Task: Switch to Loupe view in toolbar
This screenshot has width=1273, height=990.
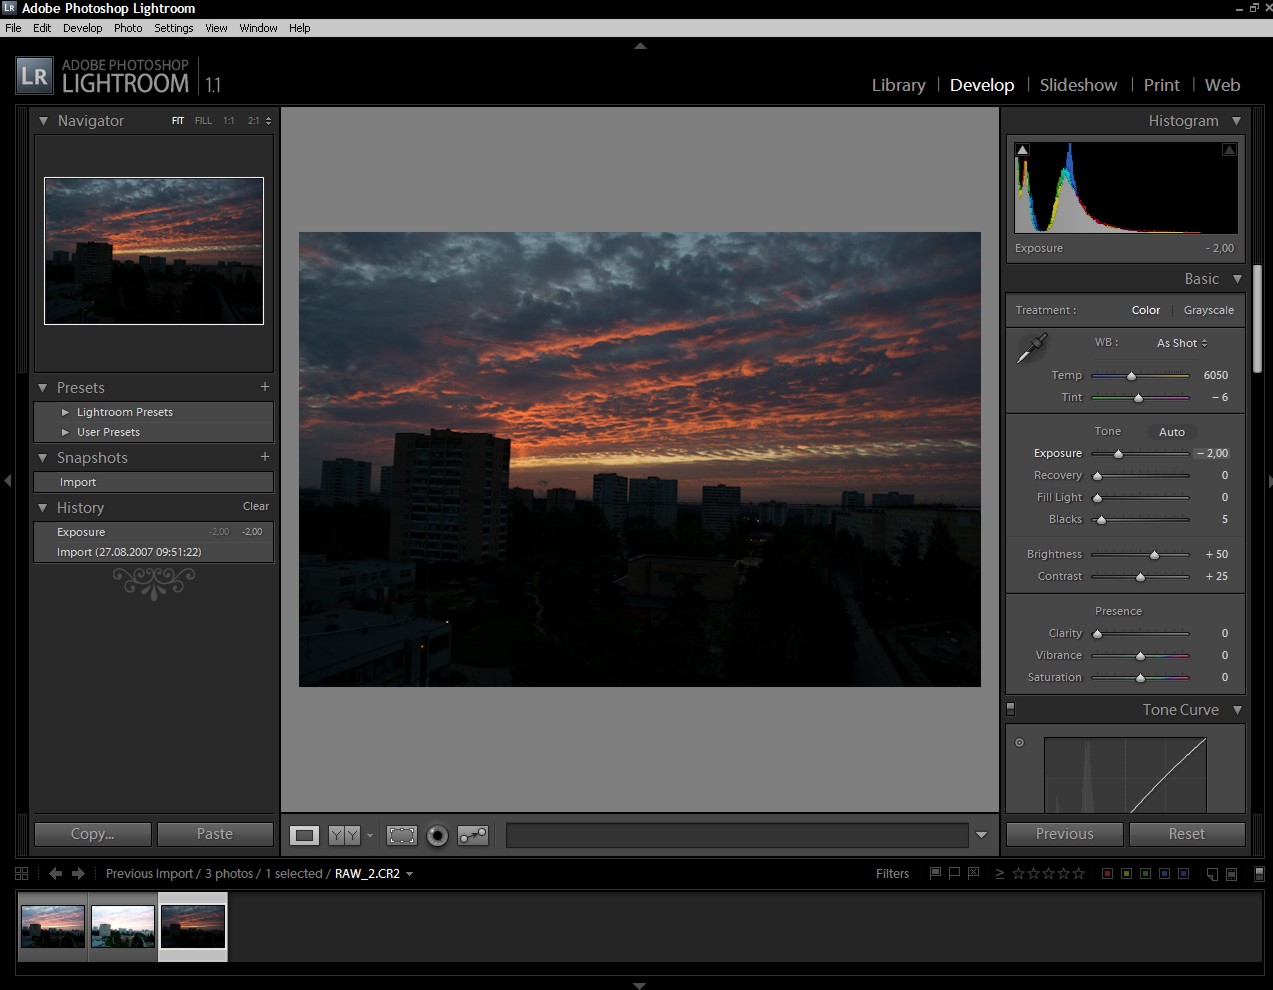Action: [x=305, y=835]
